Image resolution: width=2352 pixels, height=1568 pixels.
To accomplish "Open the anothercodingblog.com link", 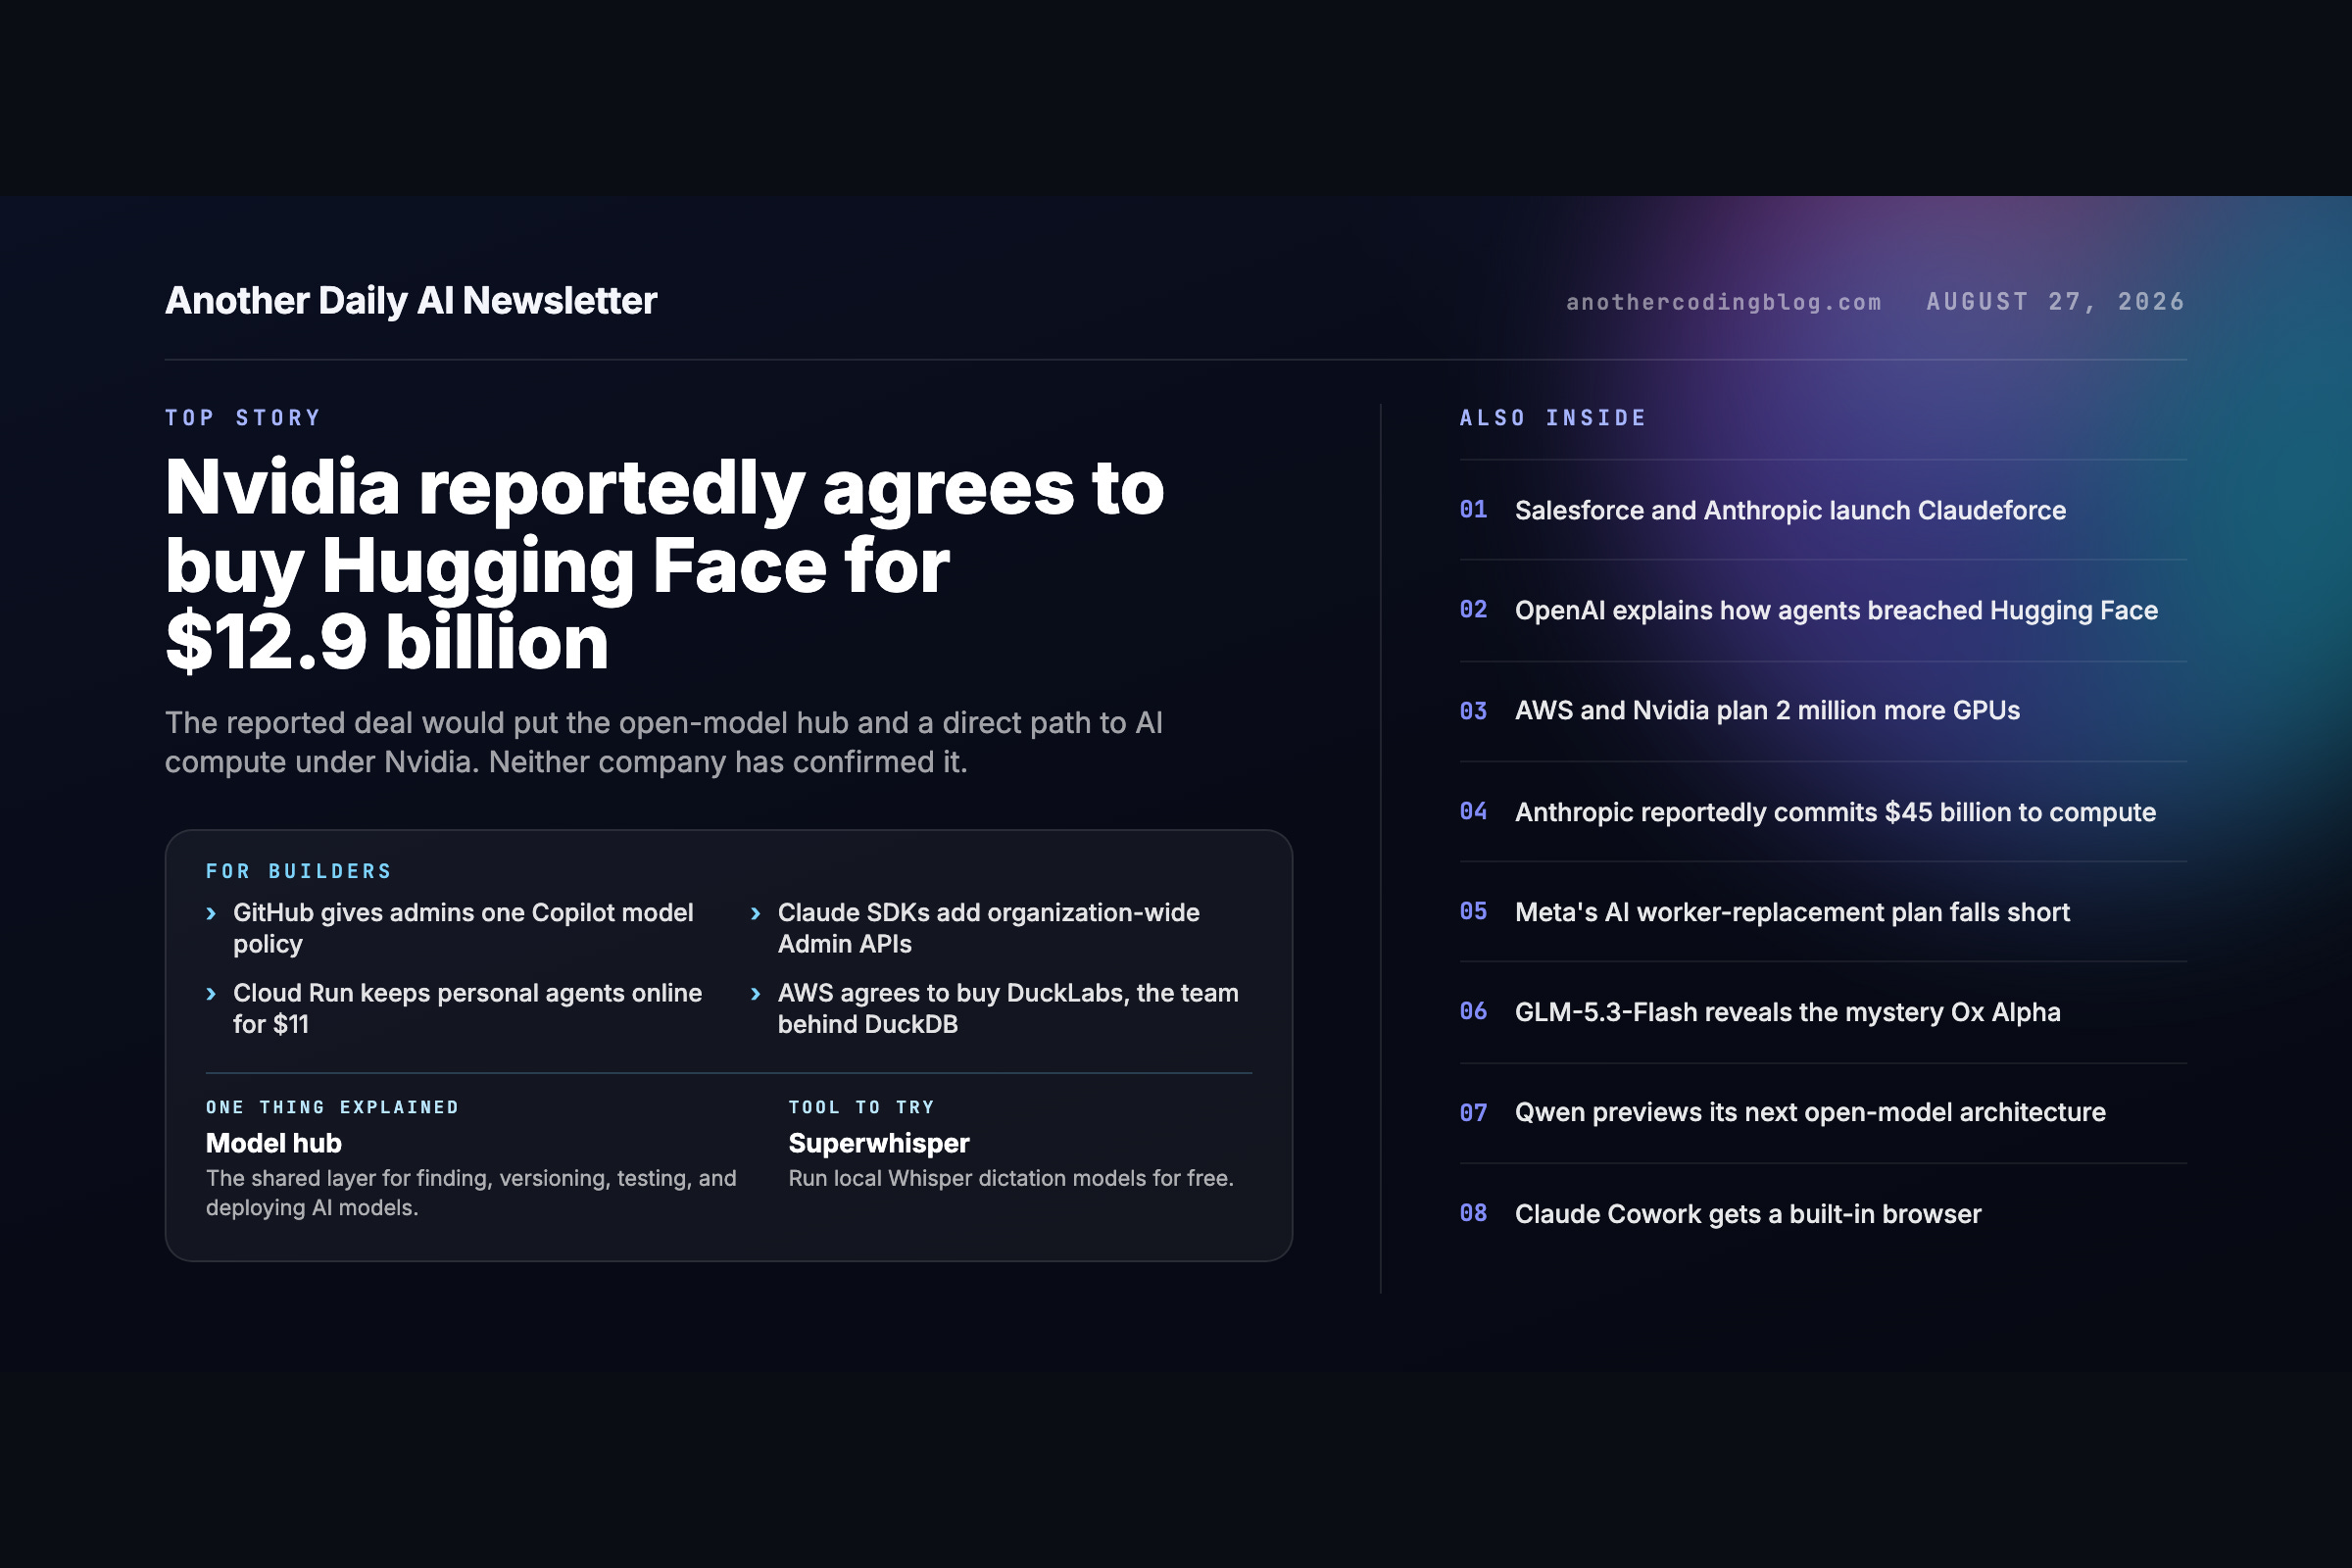I will coord(1724,302).
